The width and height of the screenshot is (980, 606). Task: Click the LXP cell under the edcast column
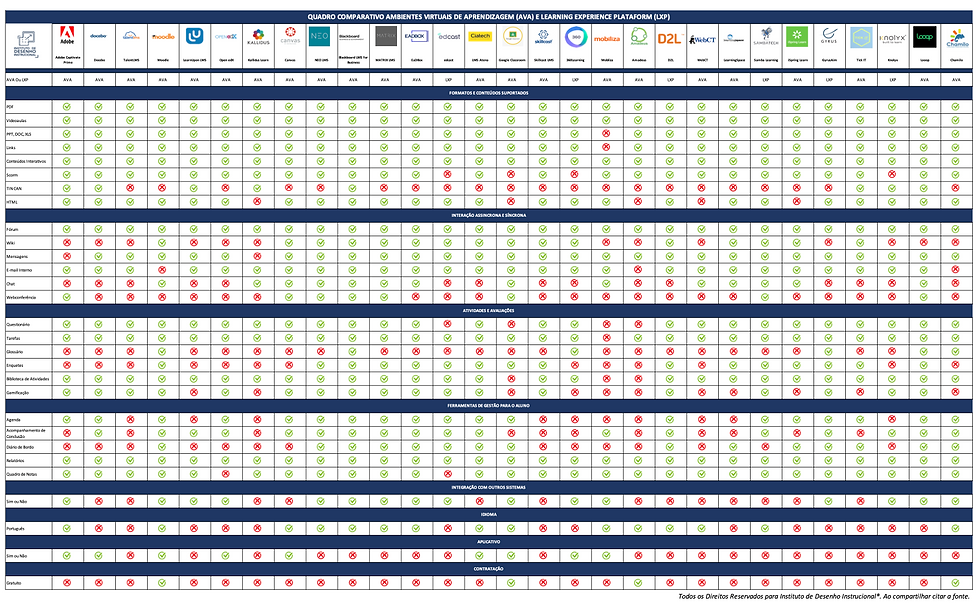pos(448,80)
